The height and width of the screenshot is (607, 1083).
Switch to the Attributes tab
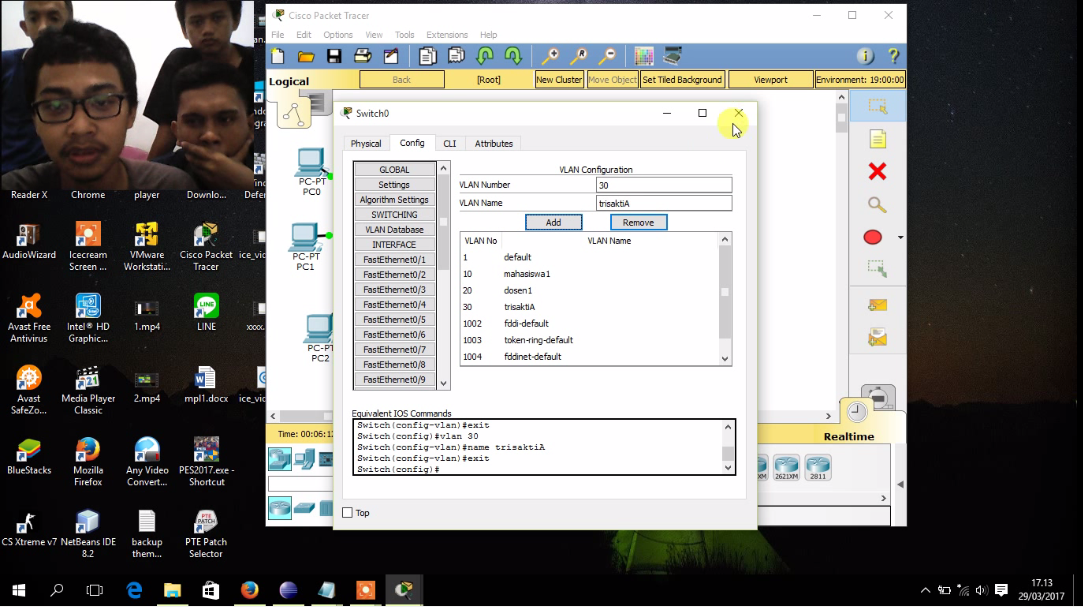[494, 144]
